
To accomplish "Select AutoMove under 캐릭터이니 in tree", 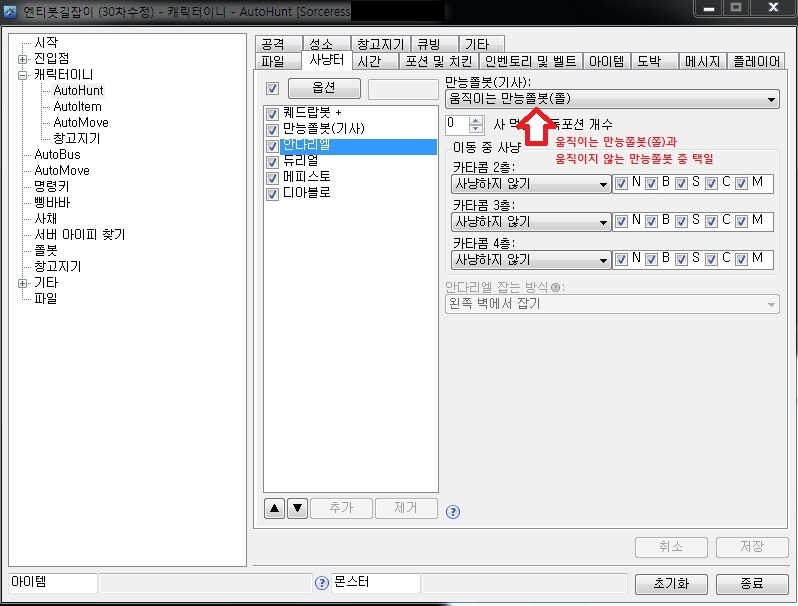I will click(x=81, y=123).
